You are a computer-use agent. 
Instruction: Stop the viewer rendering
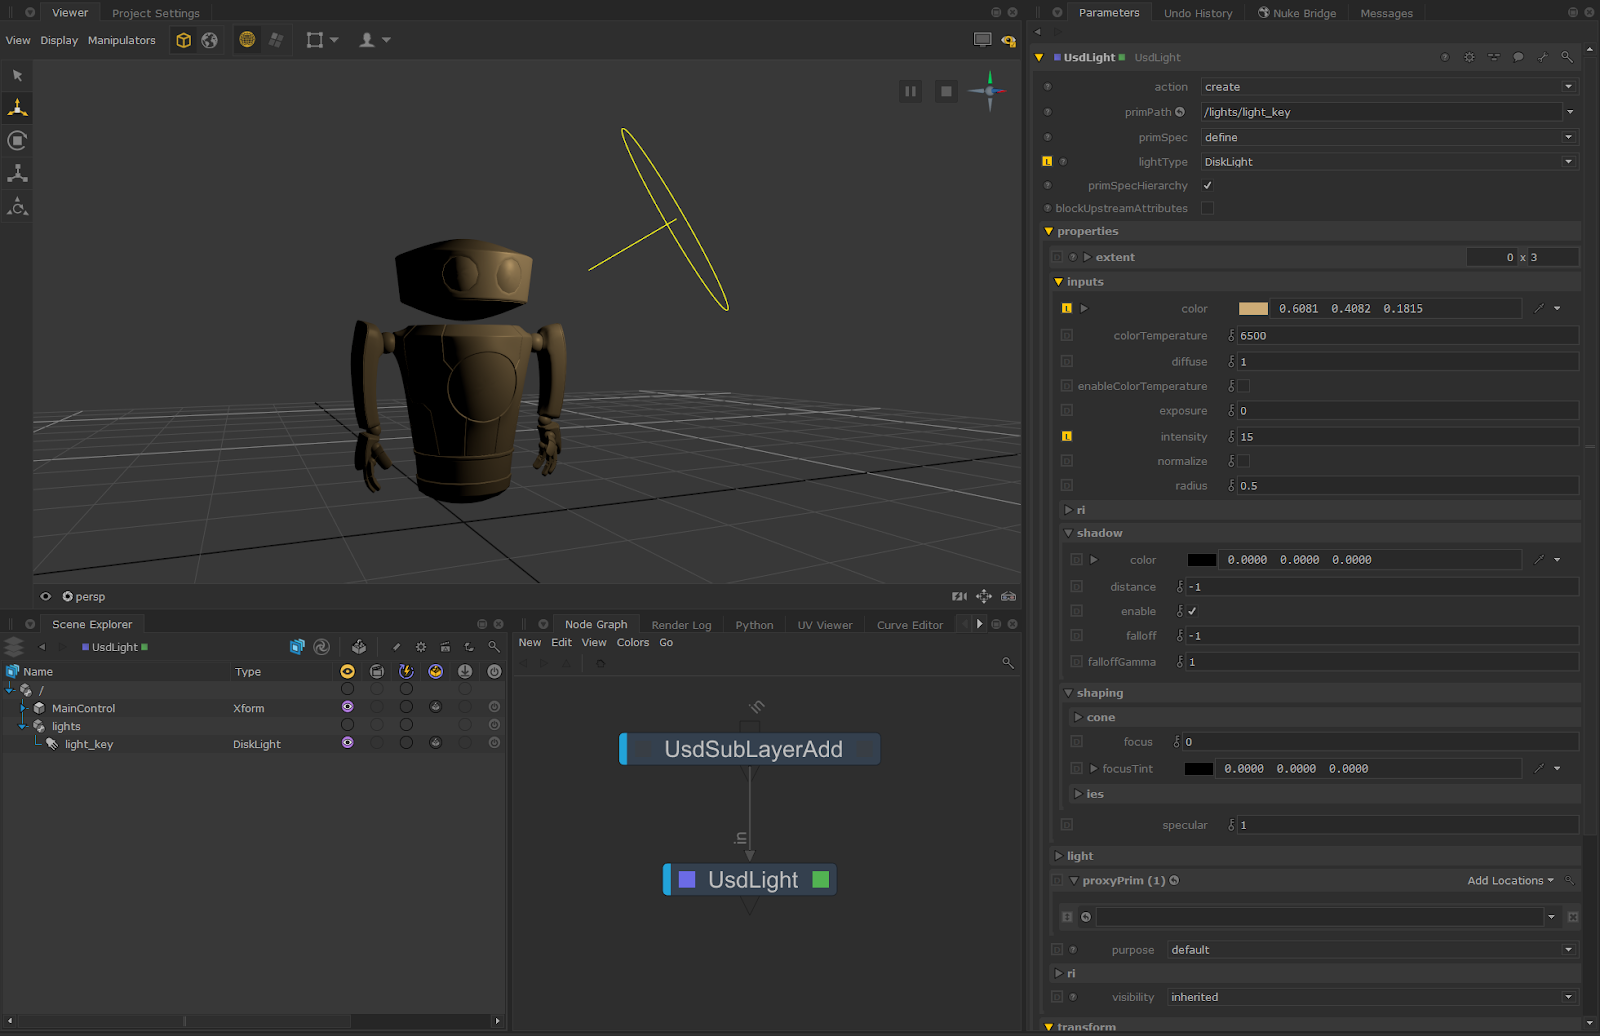point(945,91)
